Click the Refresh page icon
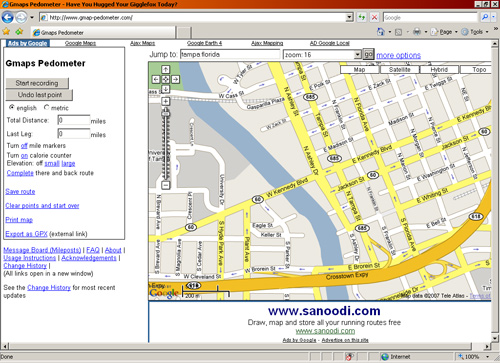Image resolution: width=500 pixels, height=363 pixels. point(361,17)
